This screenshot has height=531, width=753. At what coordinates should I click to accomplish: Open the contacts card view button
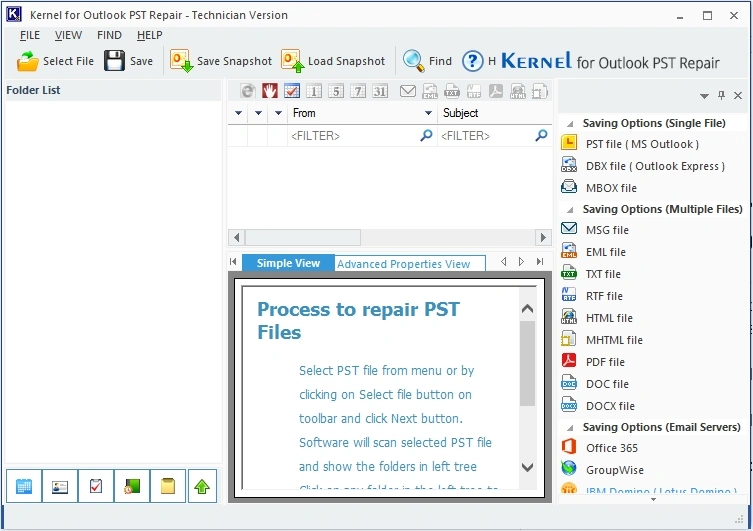pos(60,486)
